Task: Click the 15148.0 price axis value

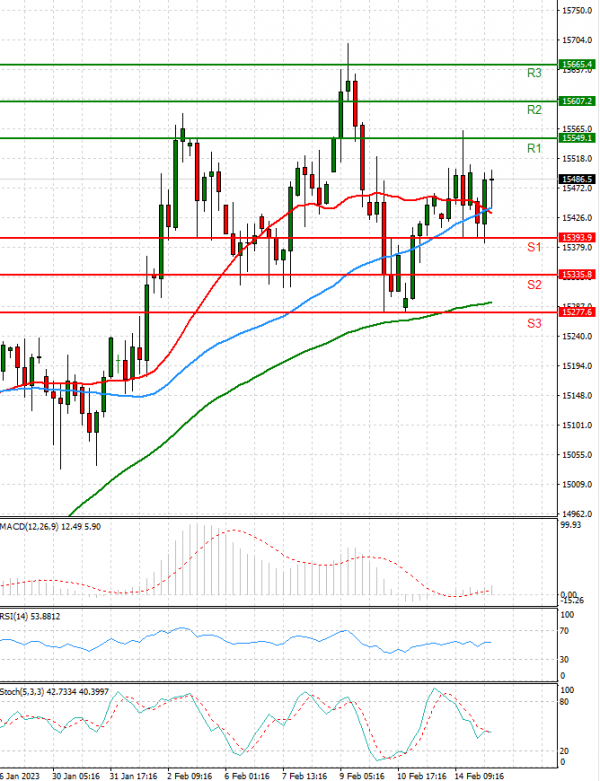Action: (577, 396)
